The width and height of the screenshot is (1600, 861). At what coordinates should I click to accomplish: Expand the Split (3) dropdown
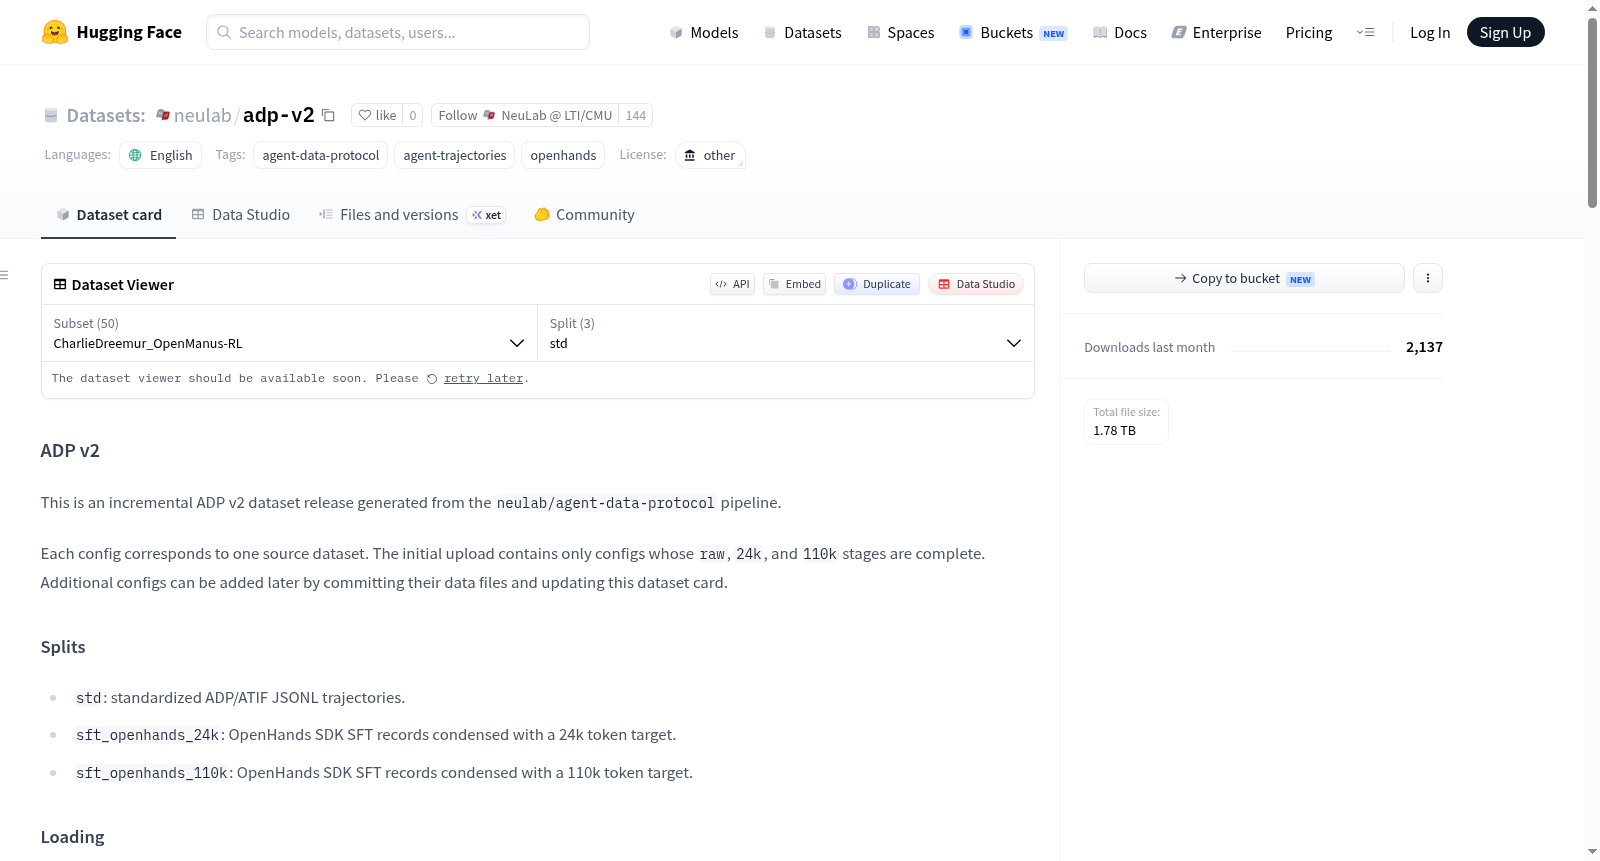click(785, 333)
